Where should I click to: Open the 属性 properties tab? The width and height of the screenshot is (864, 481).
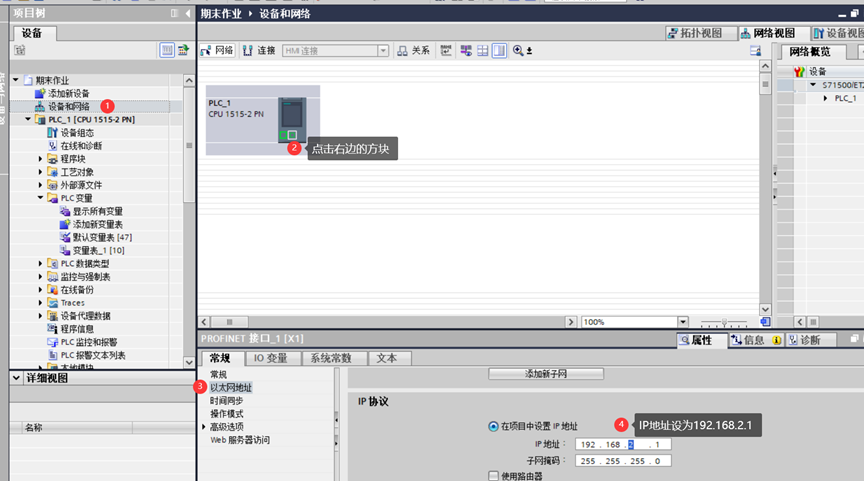pyautogui.click(x=700, y=341)
